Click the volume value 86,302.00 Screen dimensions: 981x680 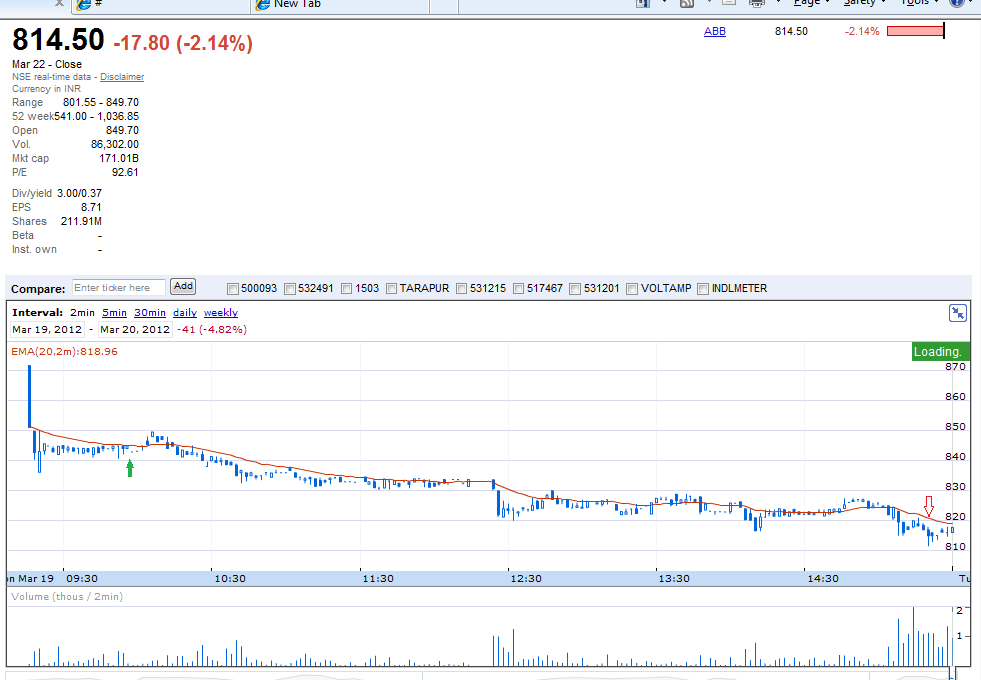click(x=115, y=145)
